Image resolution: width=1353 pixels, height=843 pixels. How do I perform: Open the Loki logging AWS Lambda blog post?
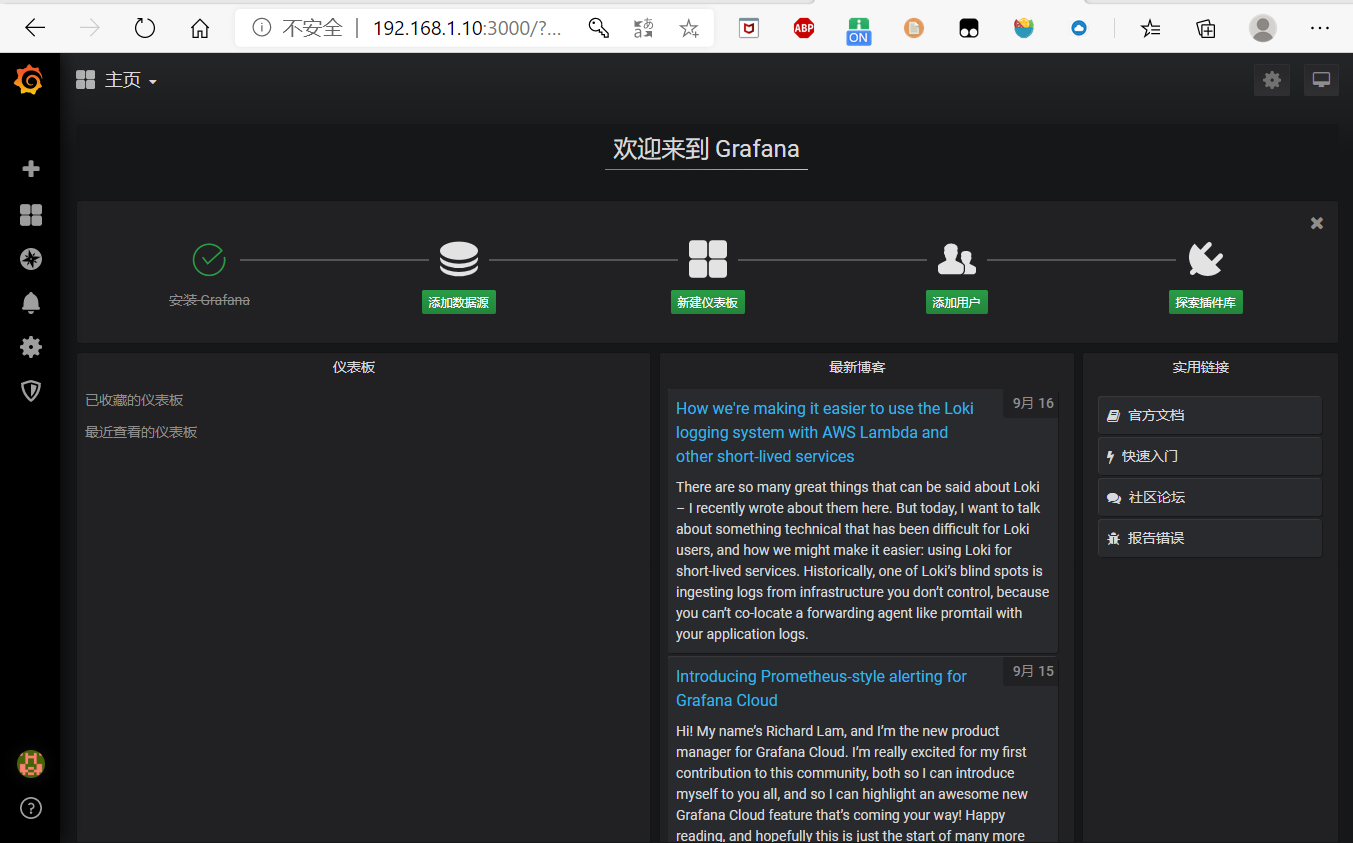click(x=825, y=432)
